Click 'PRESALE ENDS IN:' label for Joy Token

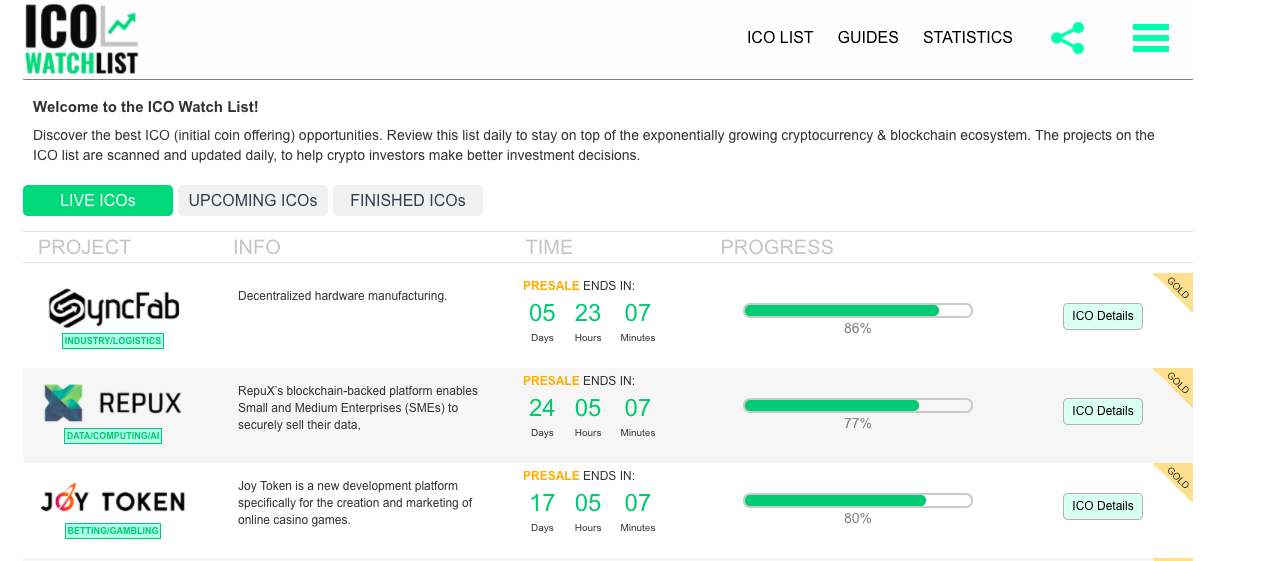point(578,476)
